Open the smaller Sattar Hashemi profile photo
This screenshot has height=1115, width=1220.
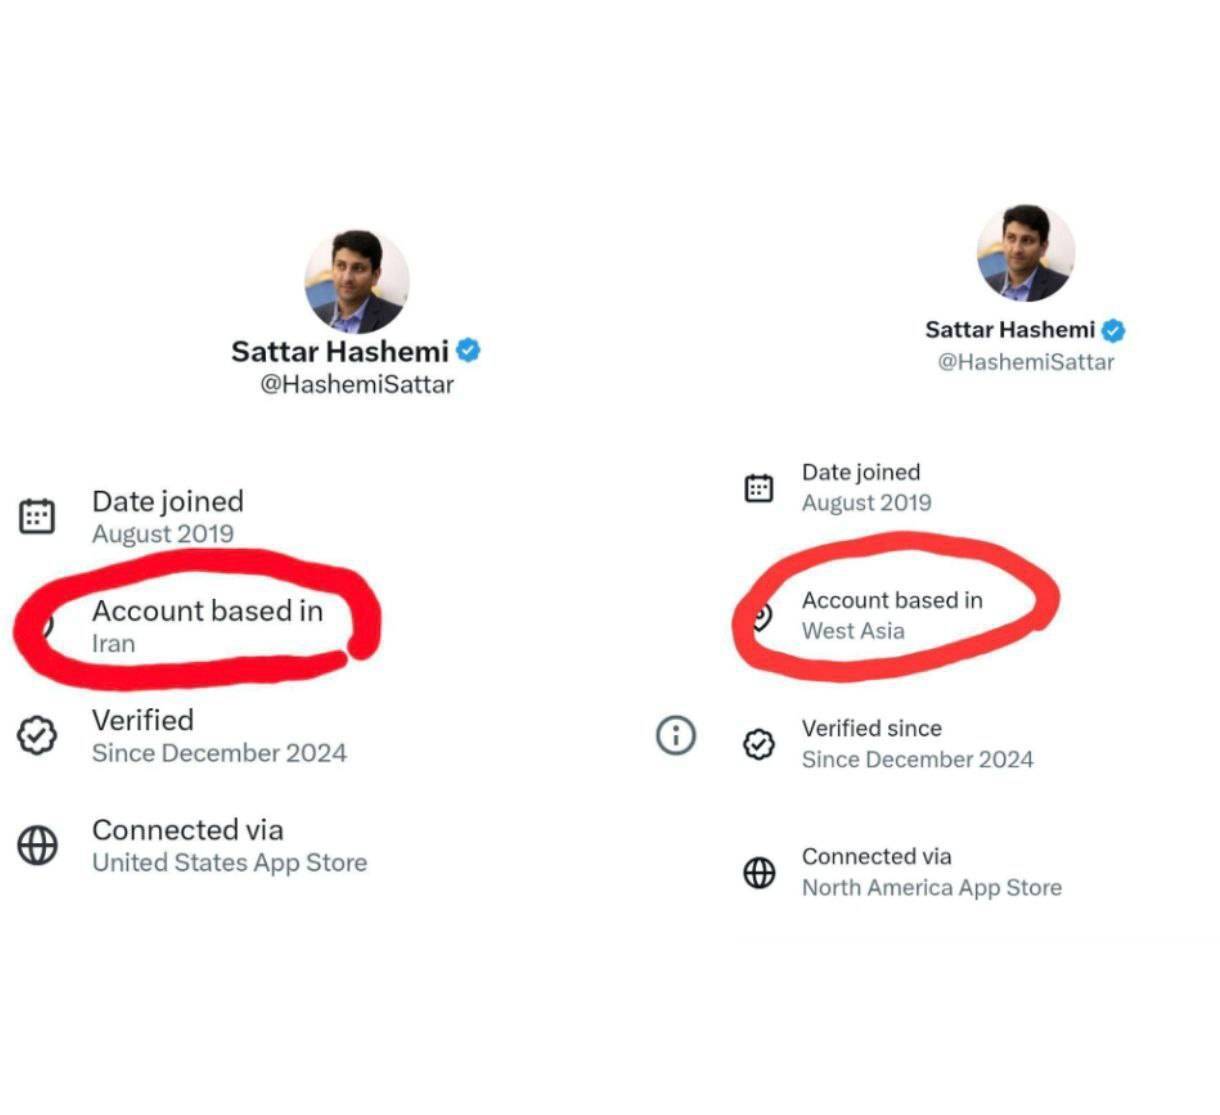click(x=1025, y=254)
